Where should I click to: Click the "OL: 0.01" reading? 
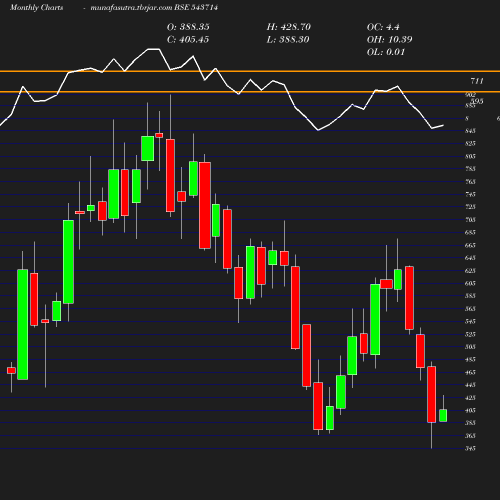point(386,52)
